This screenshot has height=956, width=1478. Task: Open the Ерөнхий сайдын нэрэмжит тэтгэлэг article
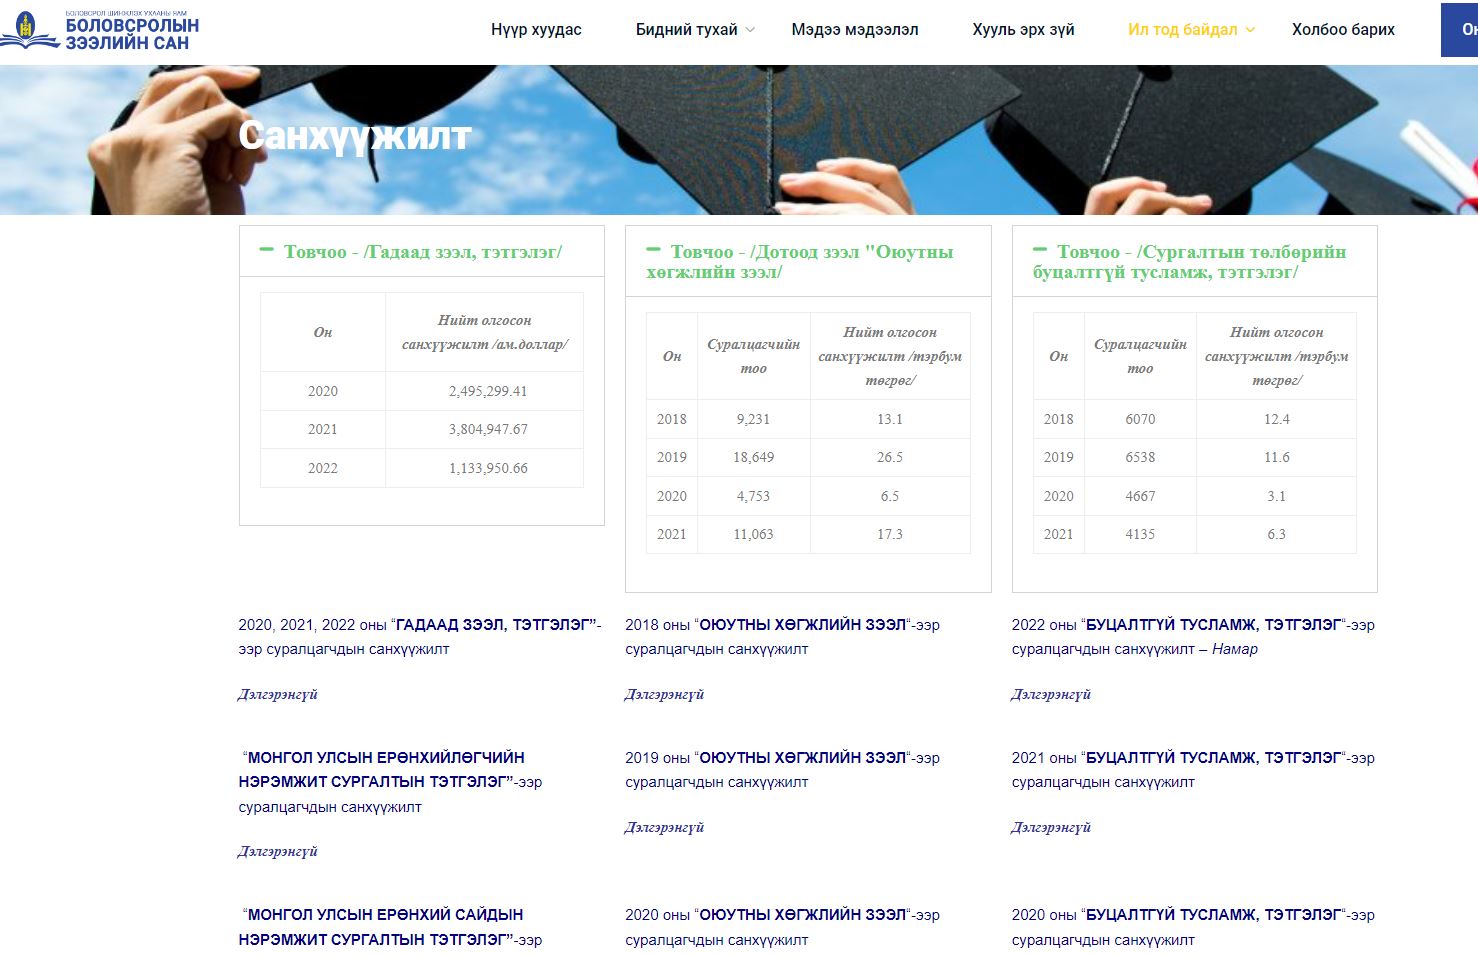click(390, 927)
